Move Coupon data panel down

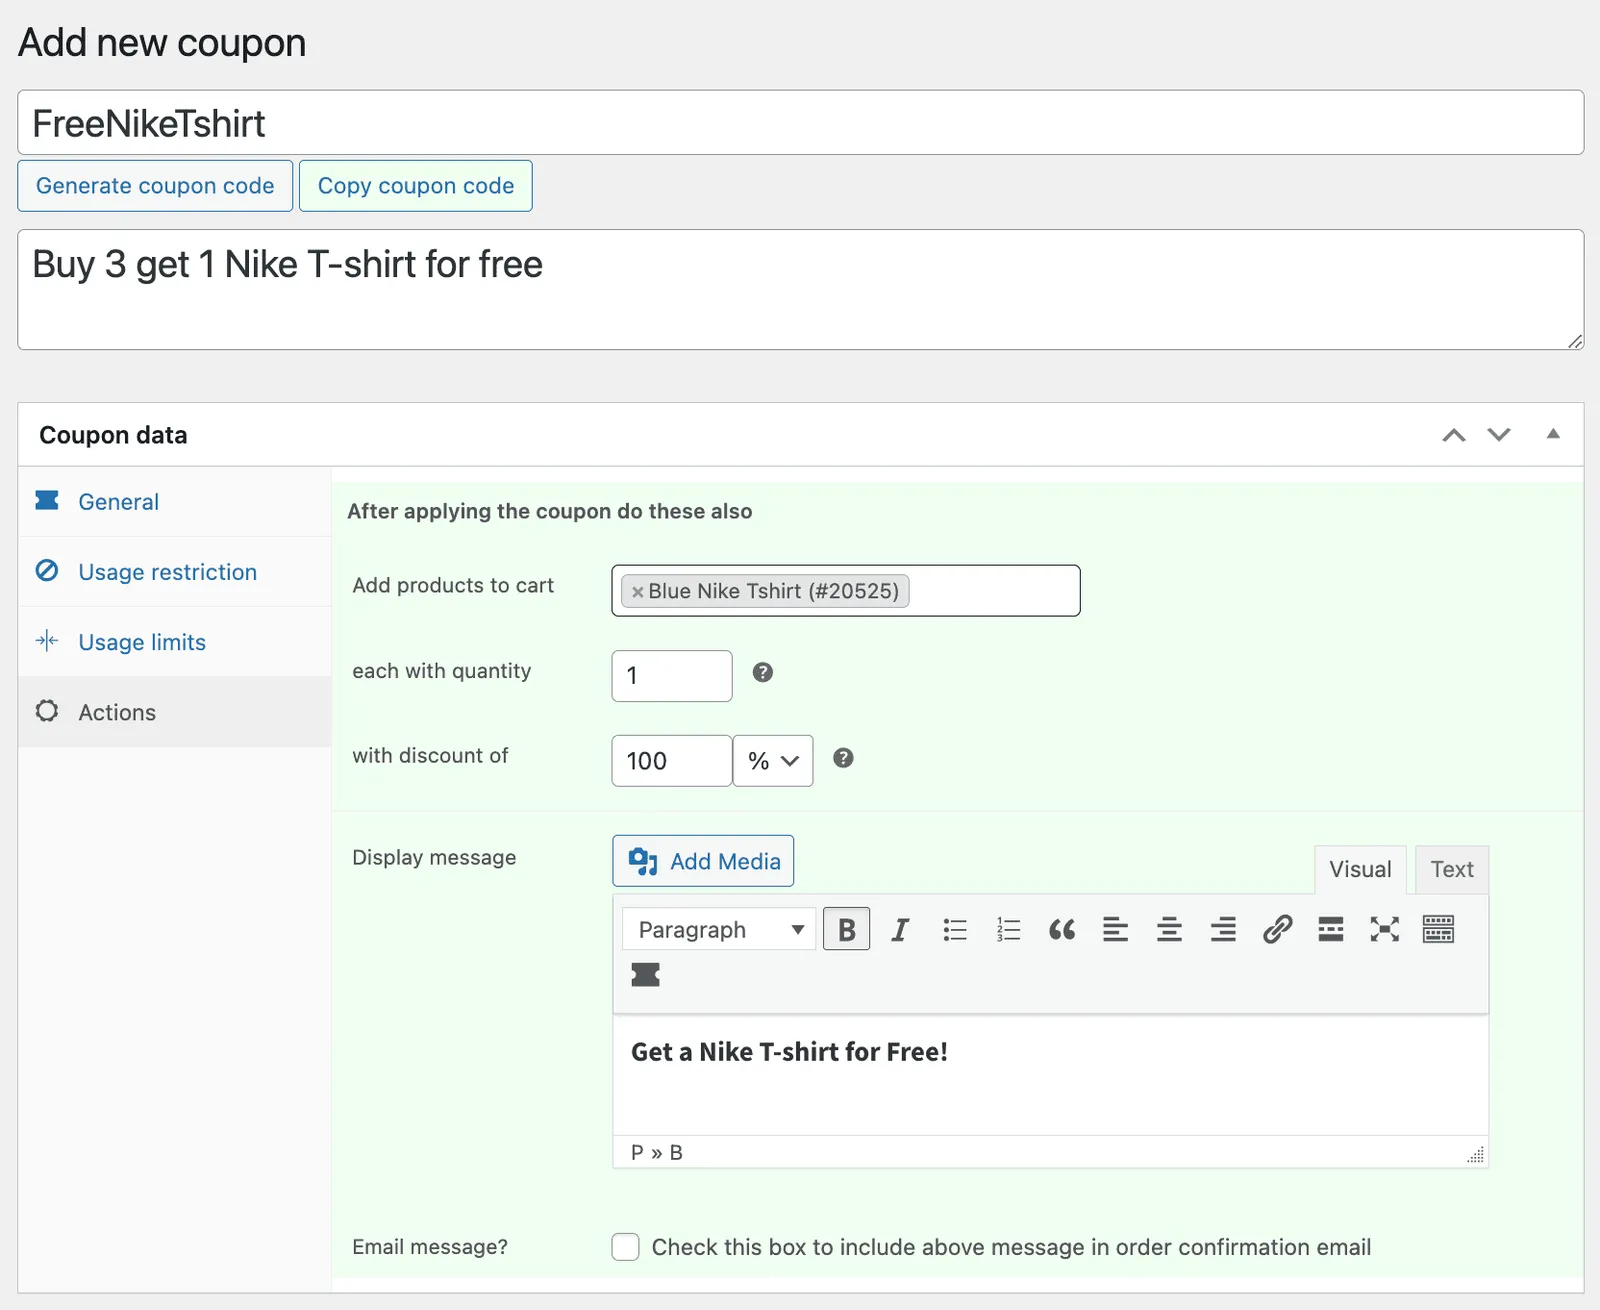pos(1499,435)
